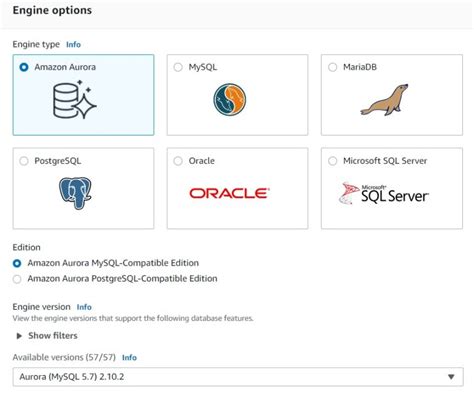Open Info link next to Engine version
Image resolution: width=474 pixels, height=398 pixels.
[x=84, y=307]
